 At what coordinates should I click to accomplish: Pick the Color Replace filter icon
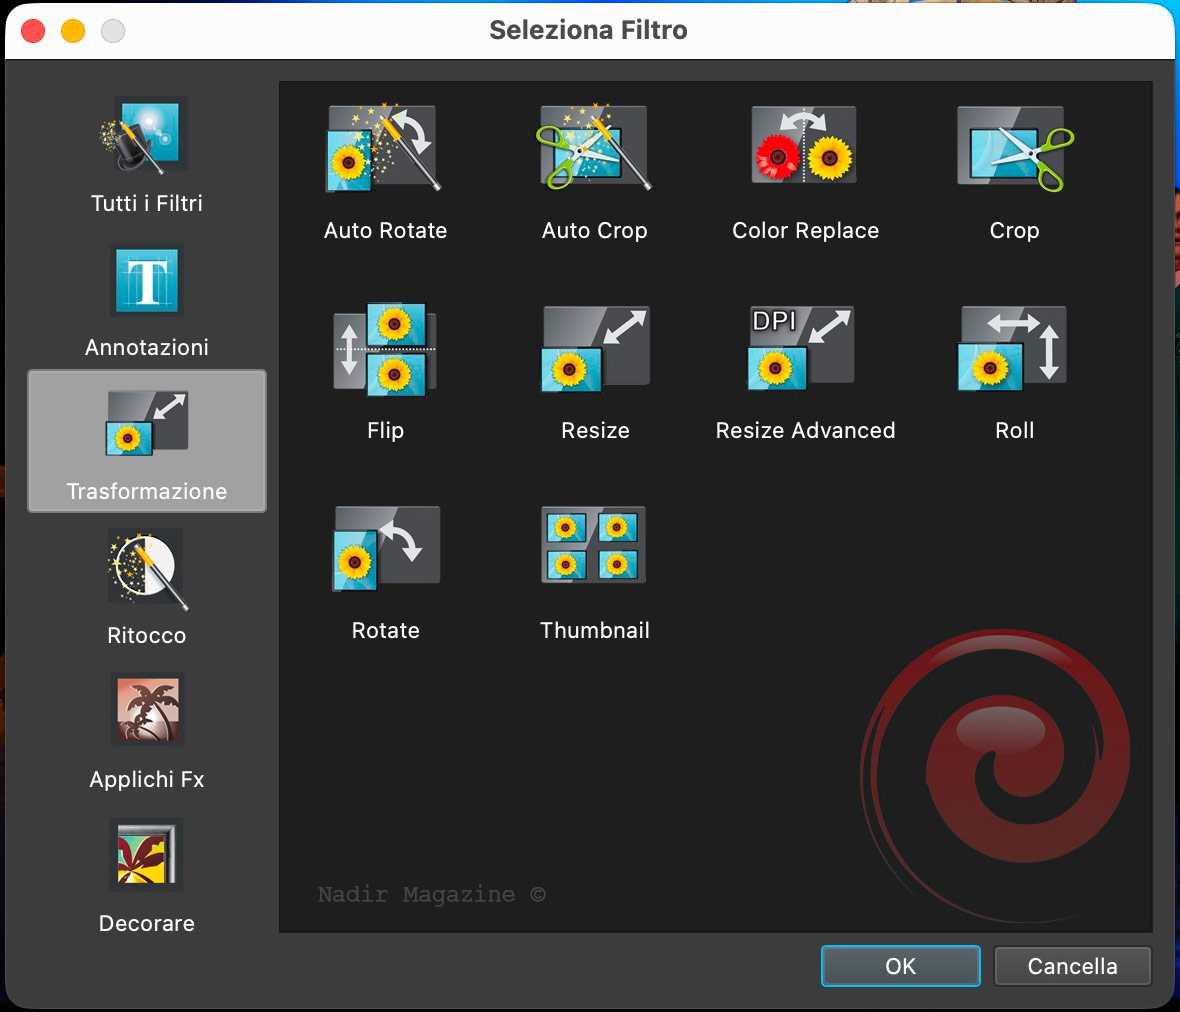pyautogui.click(x=804, y=148)
